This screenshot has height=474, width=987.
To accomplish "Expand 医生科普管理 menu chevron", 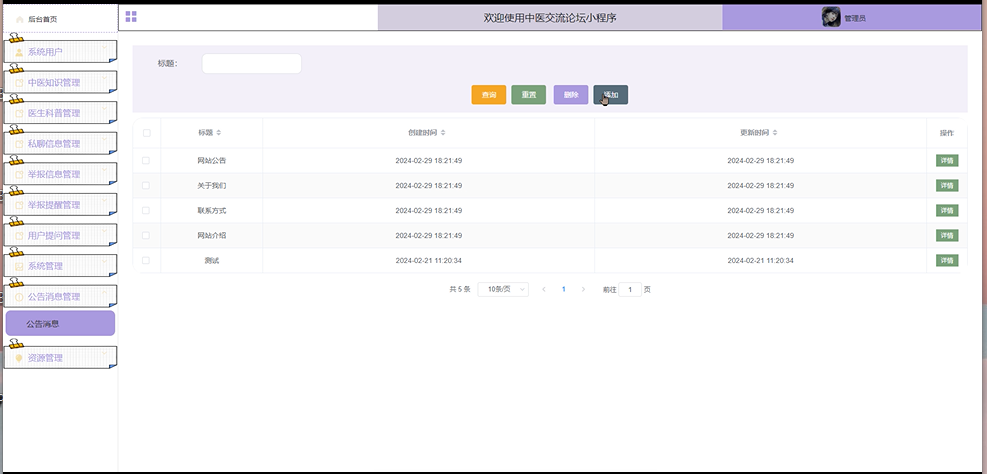I will (x=104, y=109).
